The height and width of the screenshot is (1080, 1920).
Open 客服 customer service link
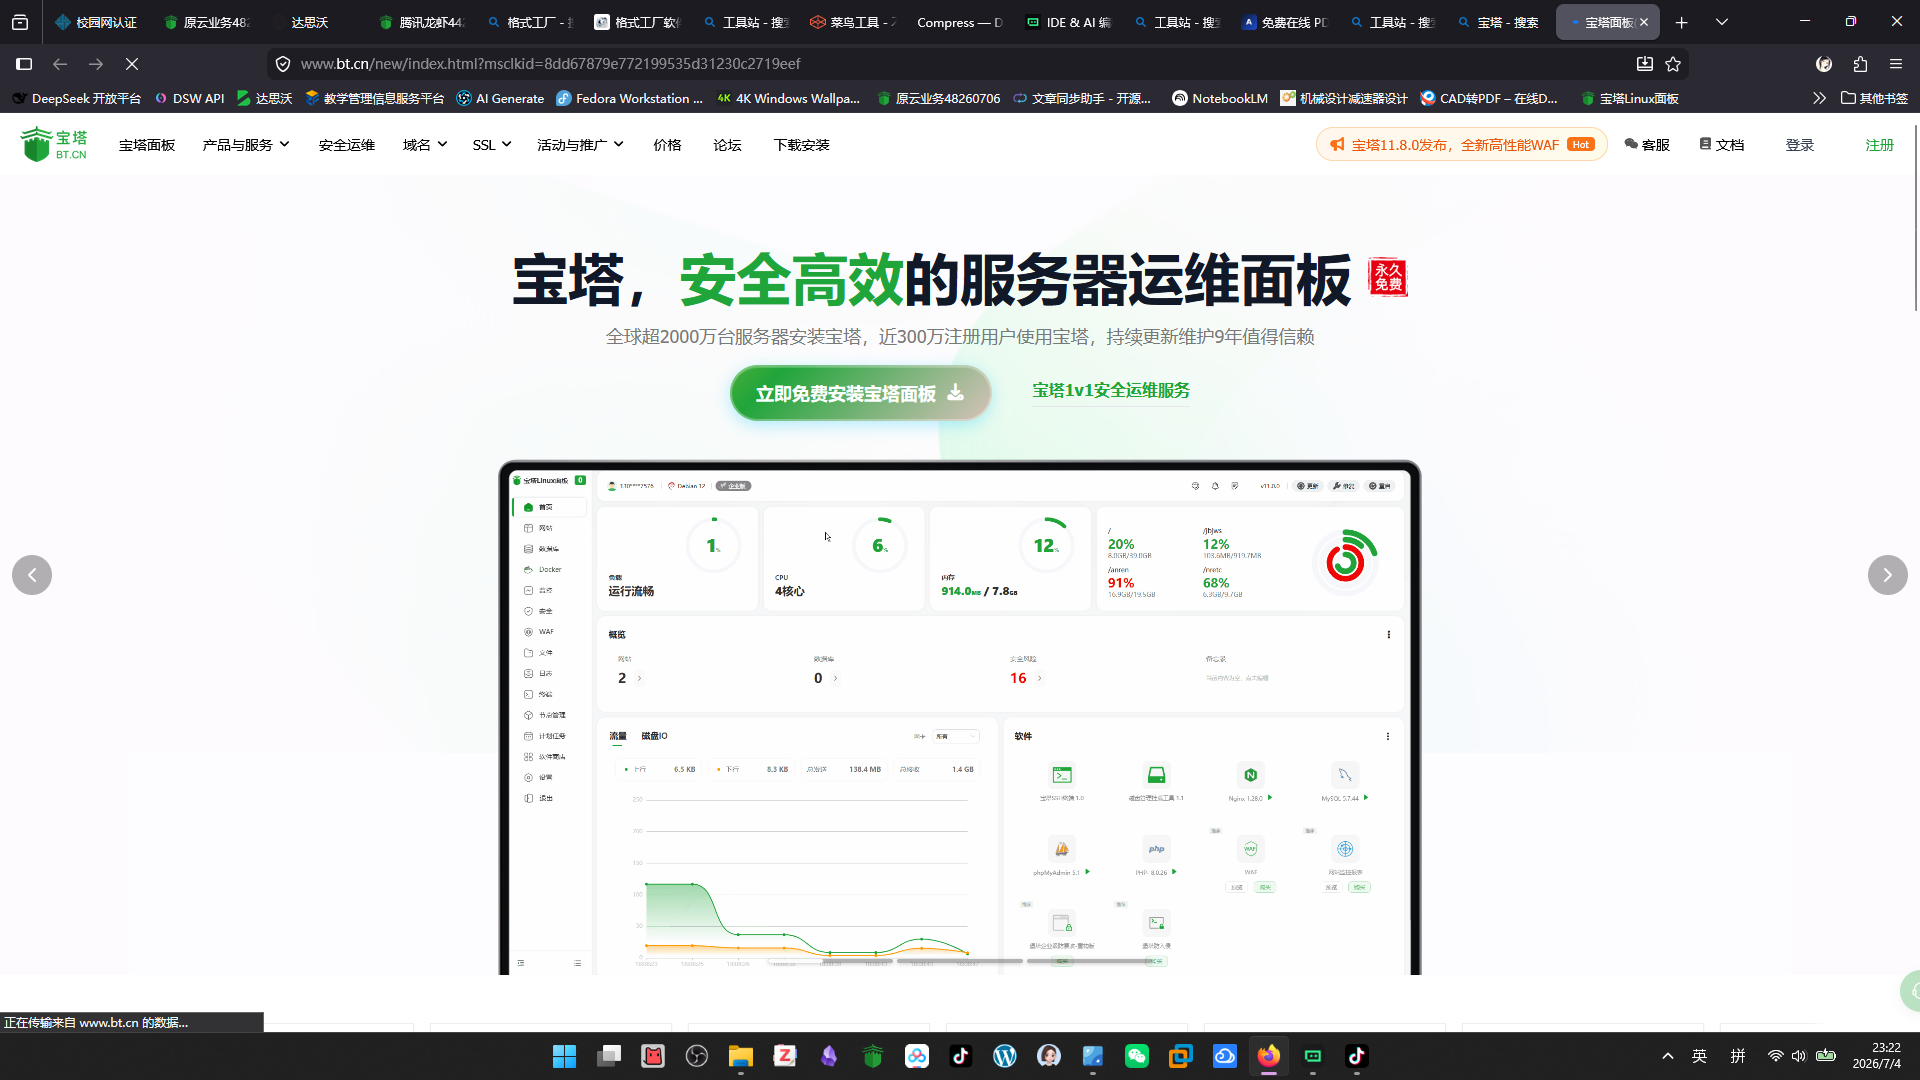click(x=1647, y=145)
